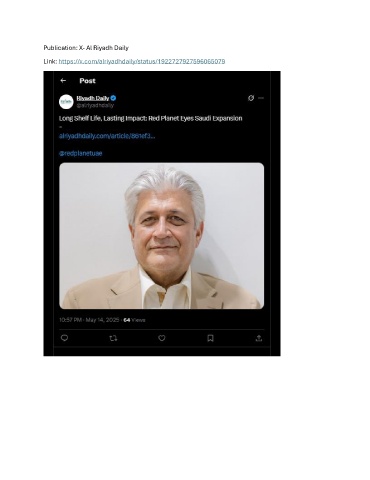The image size is (370, 480).
Task: Like the post with the heart icon
Action: (162, 338)
